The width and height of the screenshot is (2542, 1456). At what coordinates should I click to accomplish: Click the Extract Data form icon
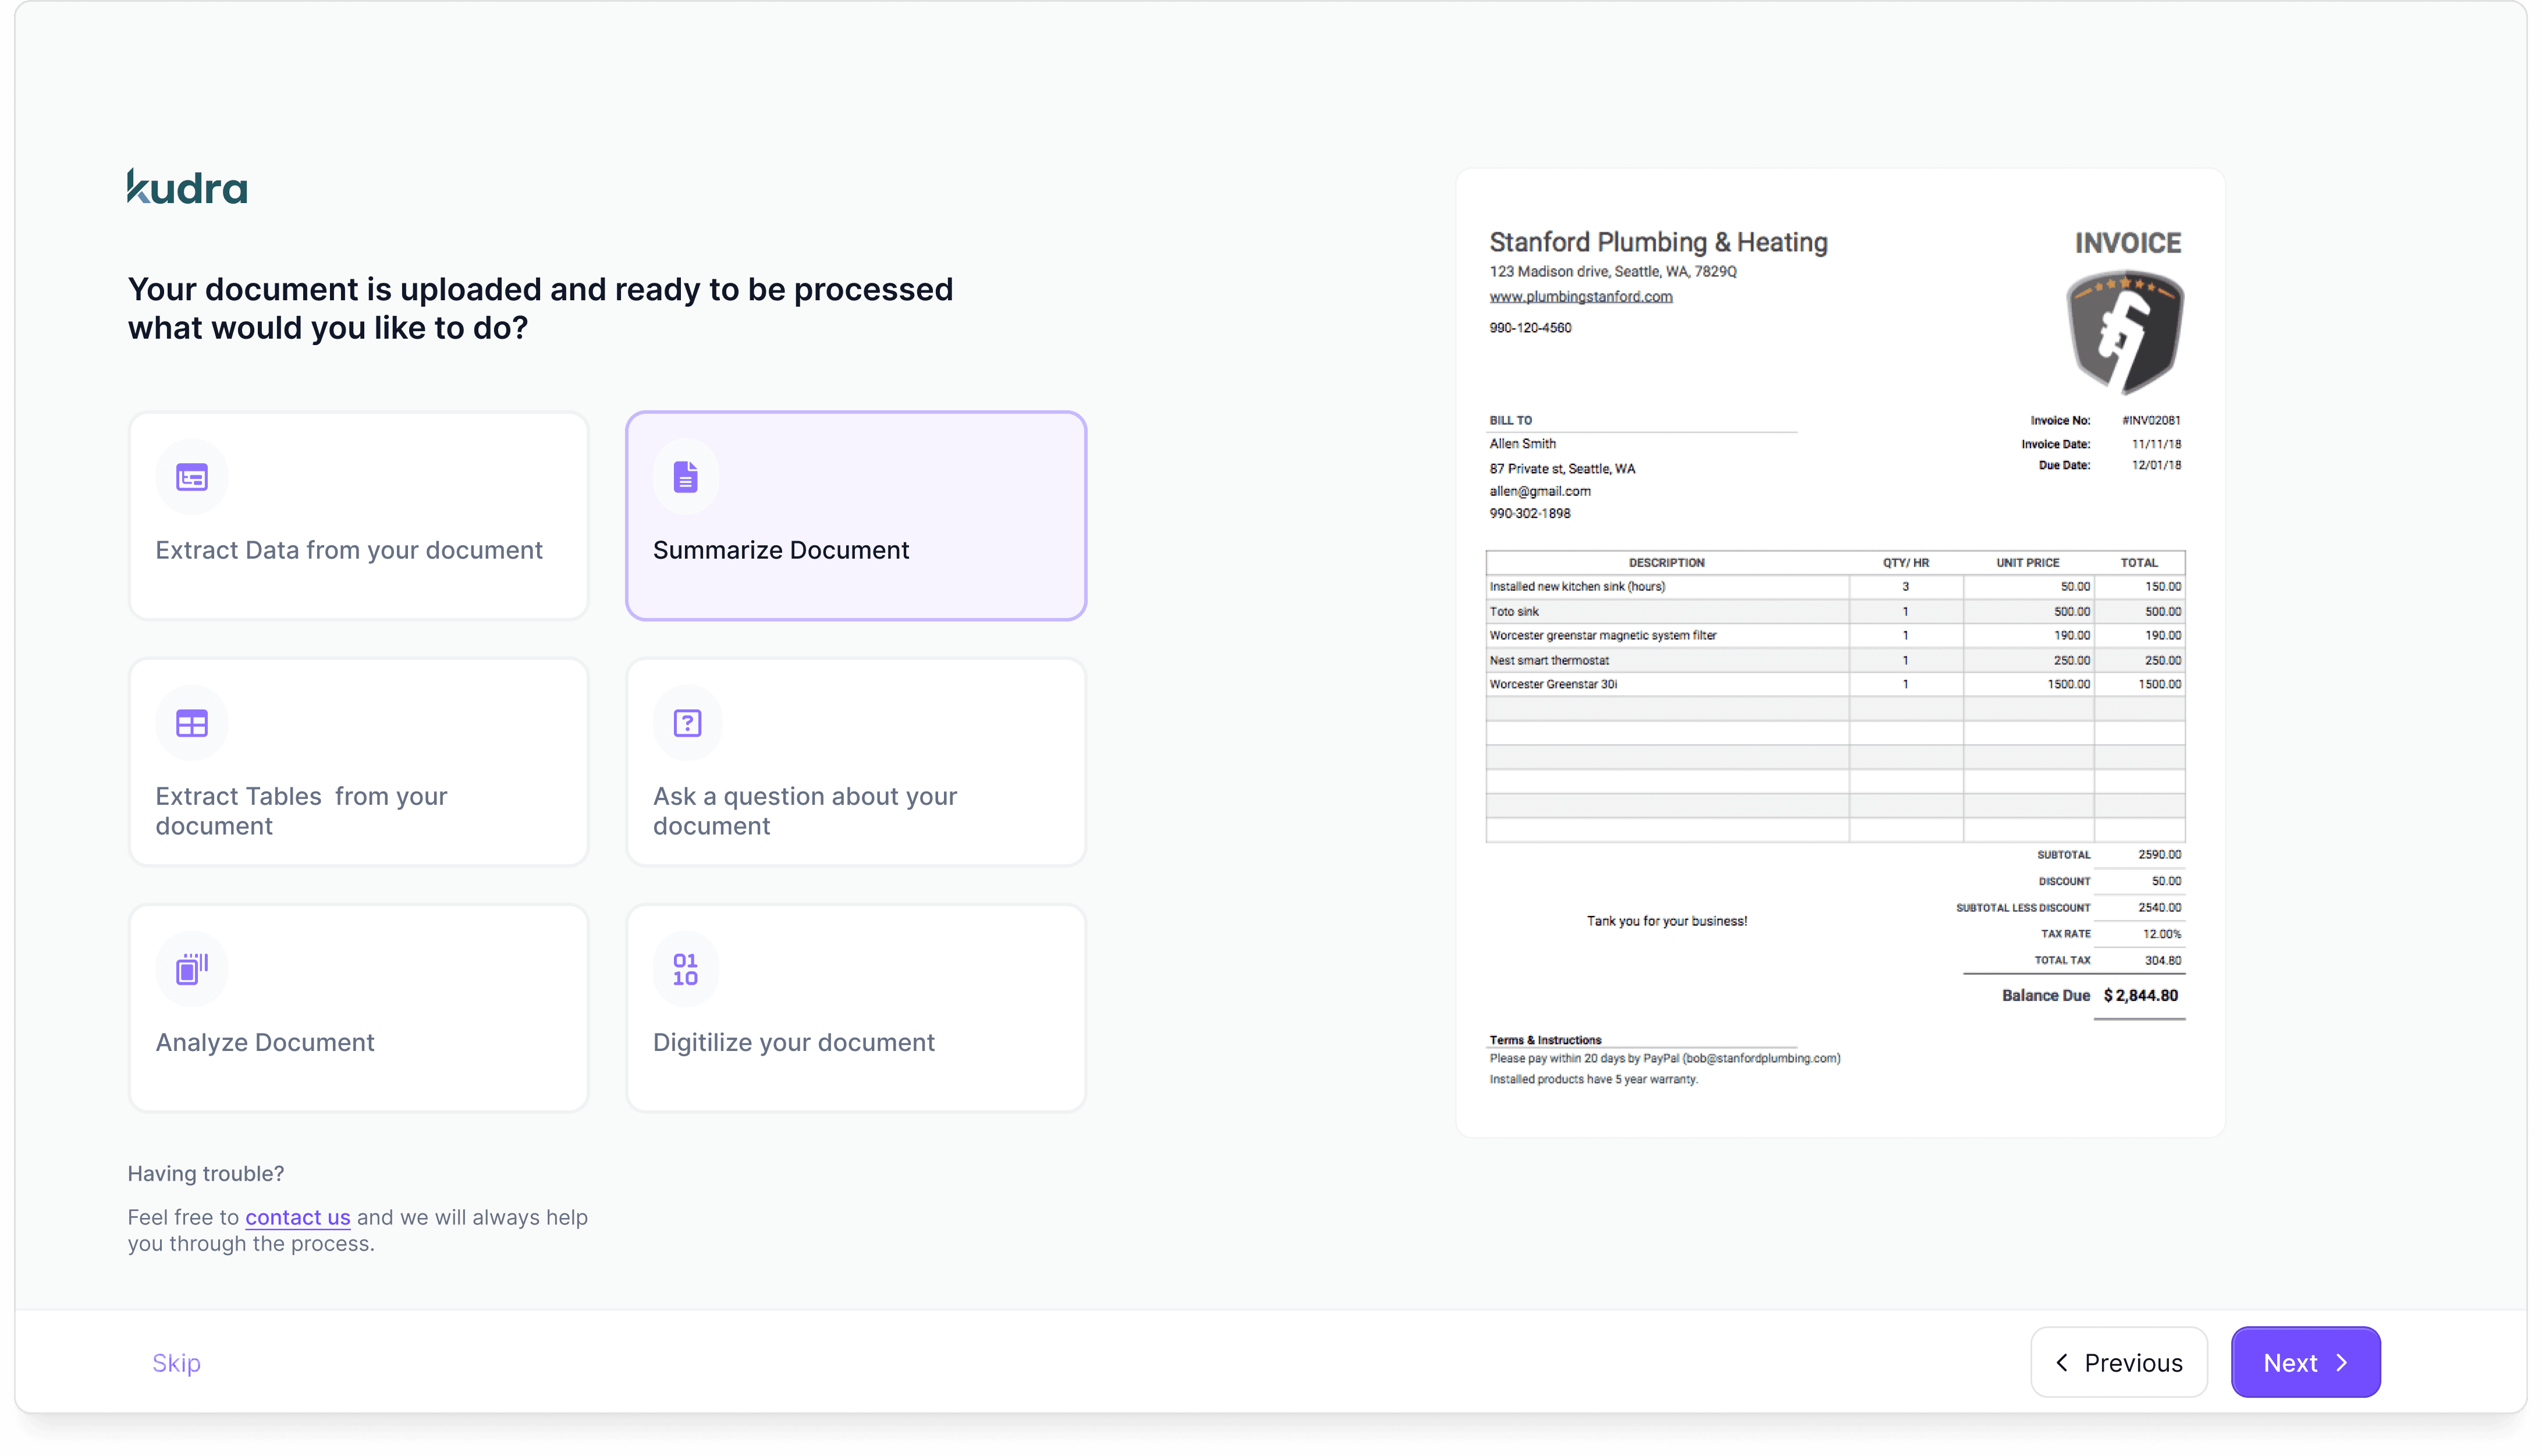coord(191,477)
